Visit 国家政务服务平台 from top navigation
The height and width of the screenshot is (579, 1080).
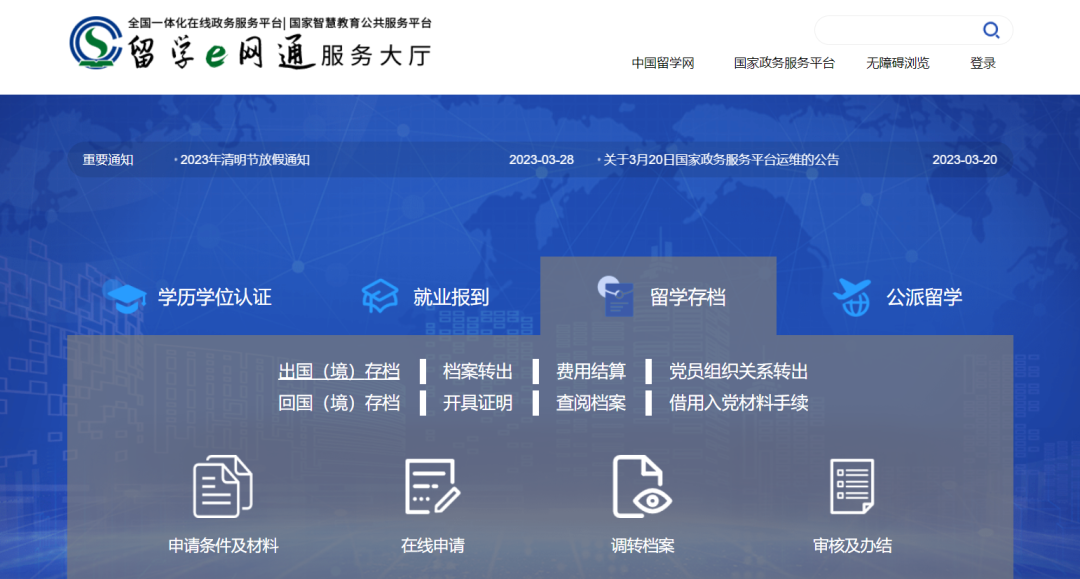point(783,62)
